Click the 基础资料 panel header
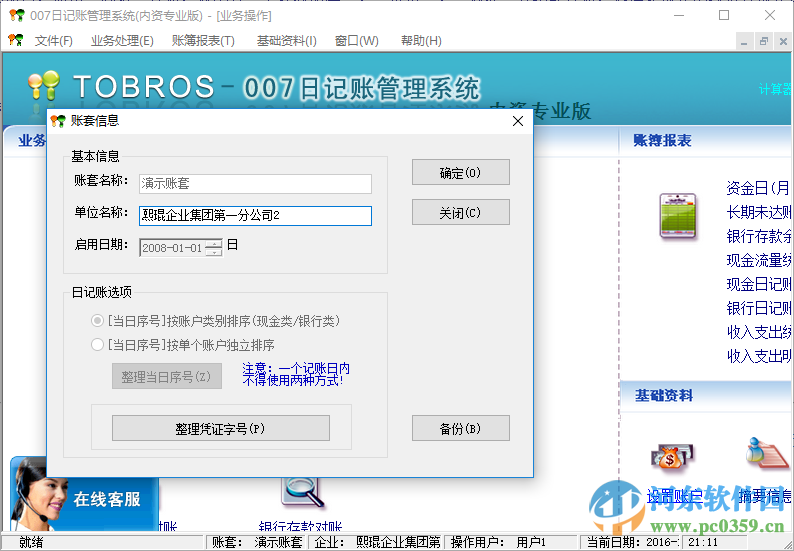Viewport: 794px width, 551px height. point(664,395)
